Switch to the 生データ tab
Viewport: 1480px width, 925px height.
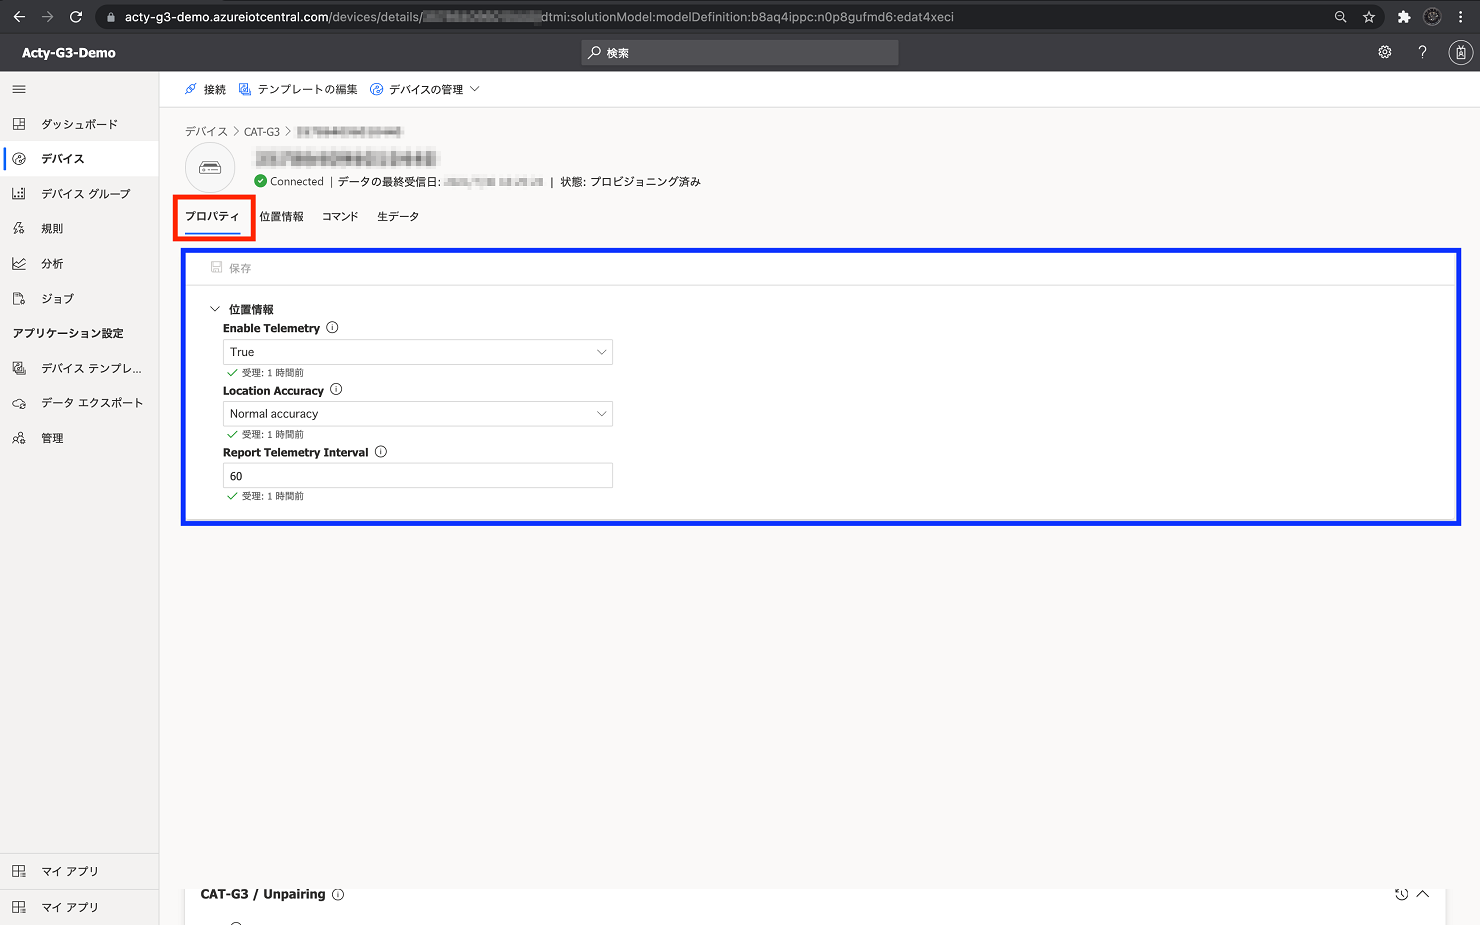pos(398,217)
